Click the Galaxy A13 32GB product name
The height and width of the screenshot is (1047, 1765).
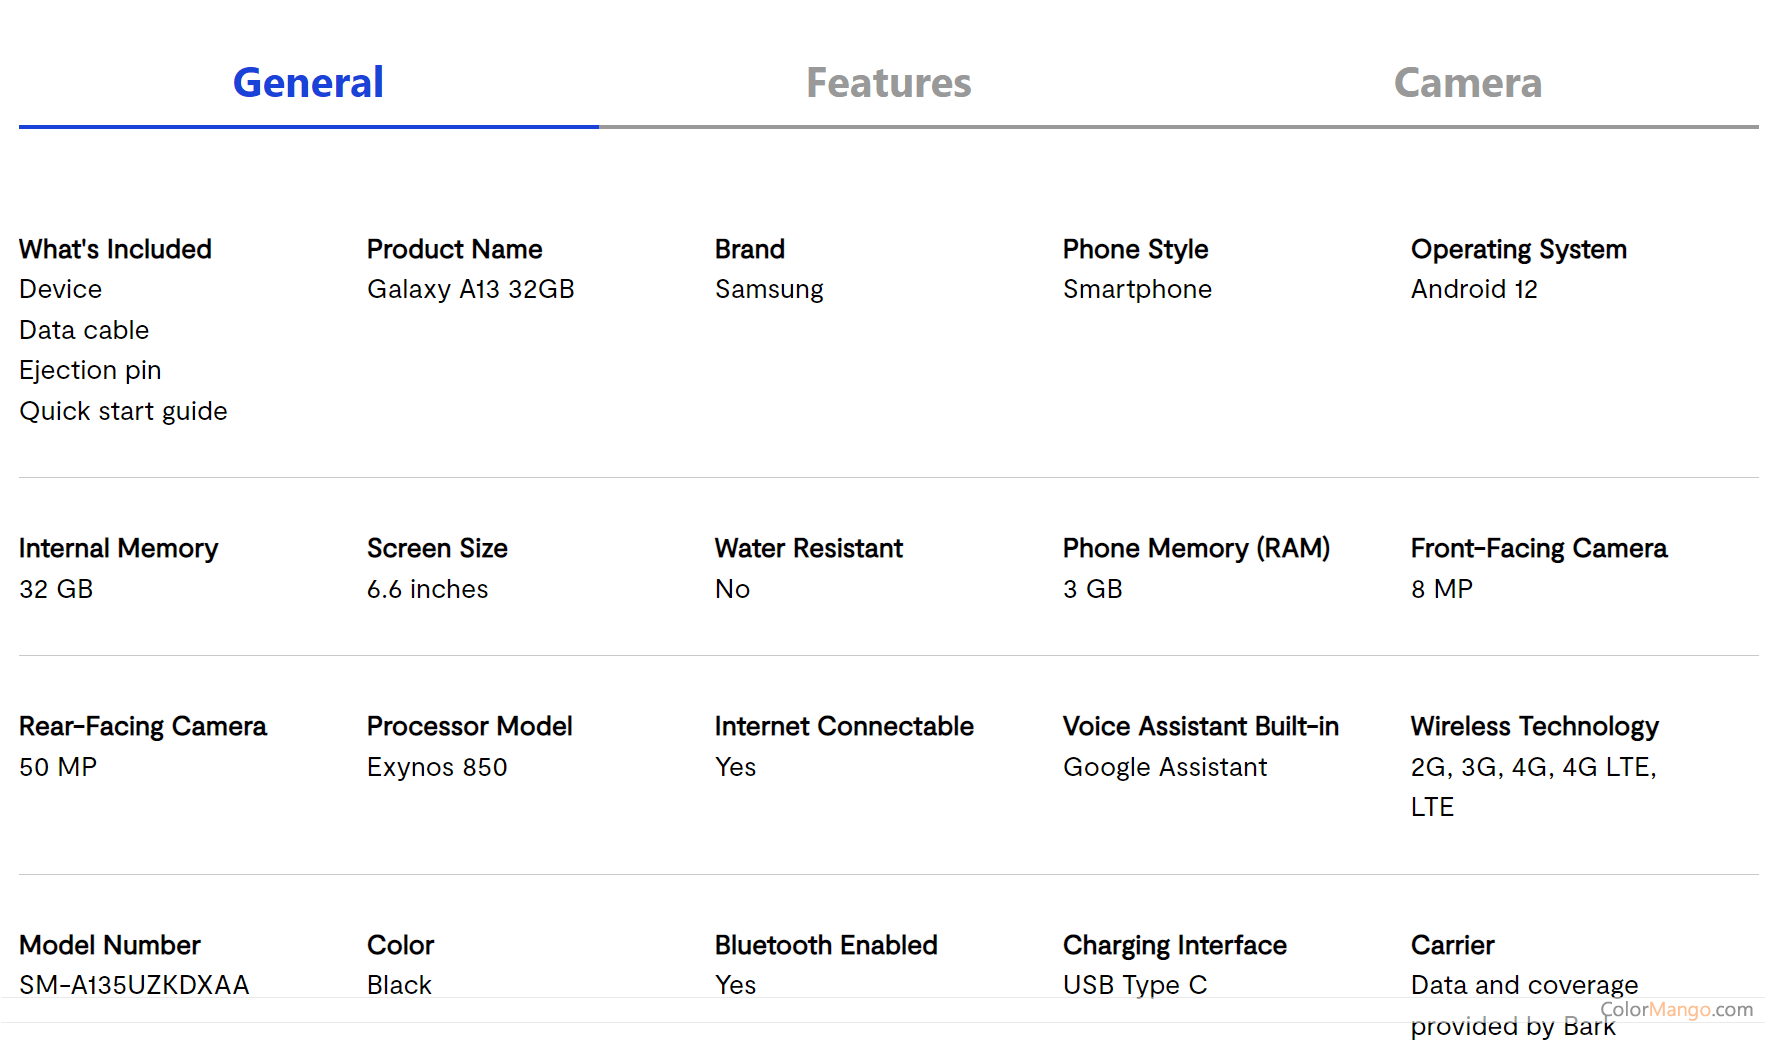470,289
